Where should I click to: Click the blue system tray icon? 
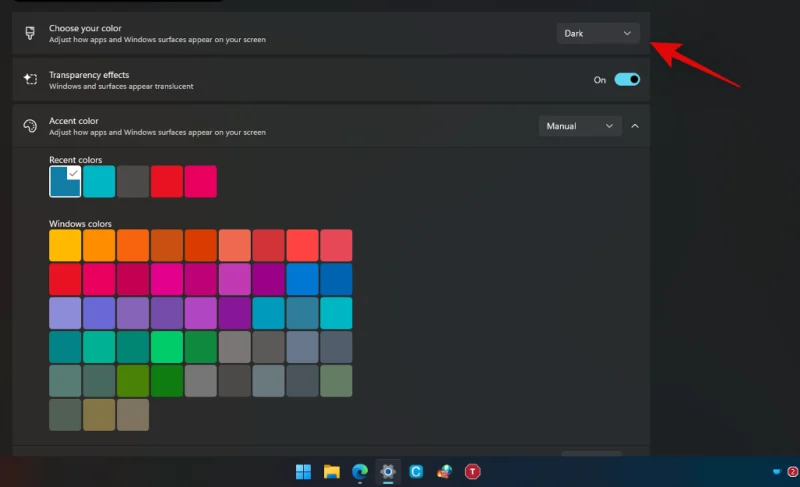[777, 472]
